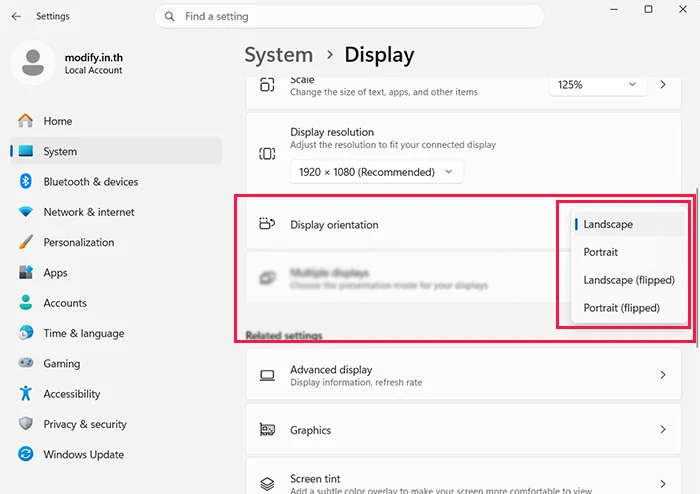Open Privacy & security settings
The image size is (700, 494).
point(116,424)
